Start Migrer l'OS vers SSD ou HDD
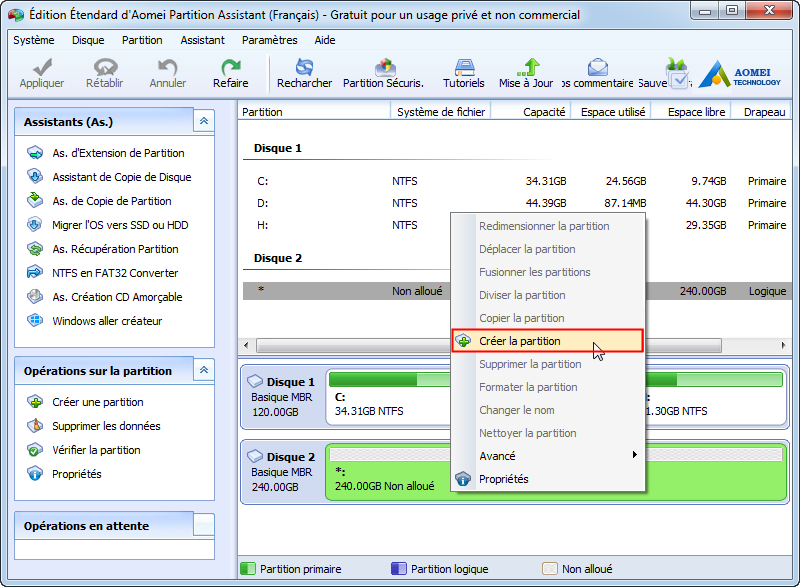 tap(120, 225)
